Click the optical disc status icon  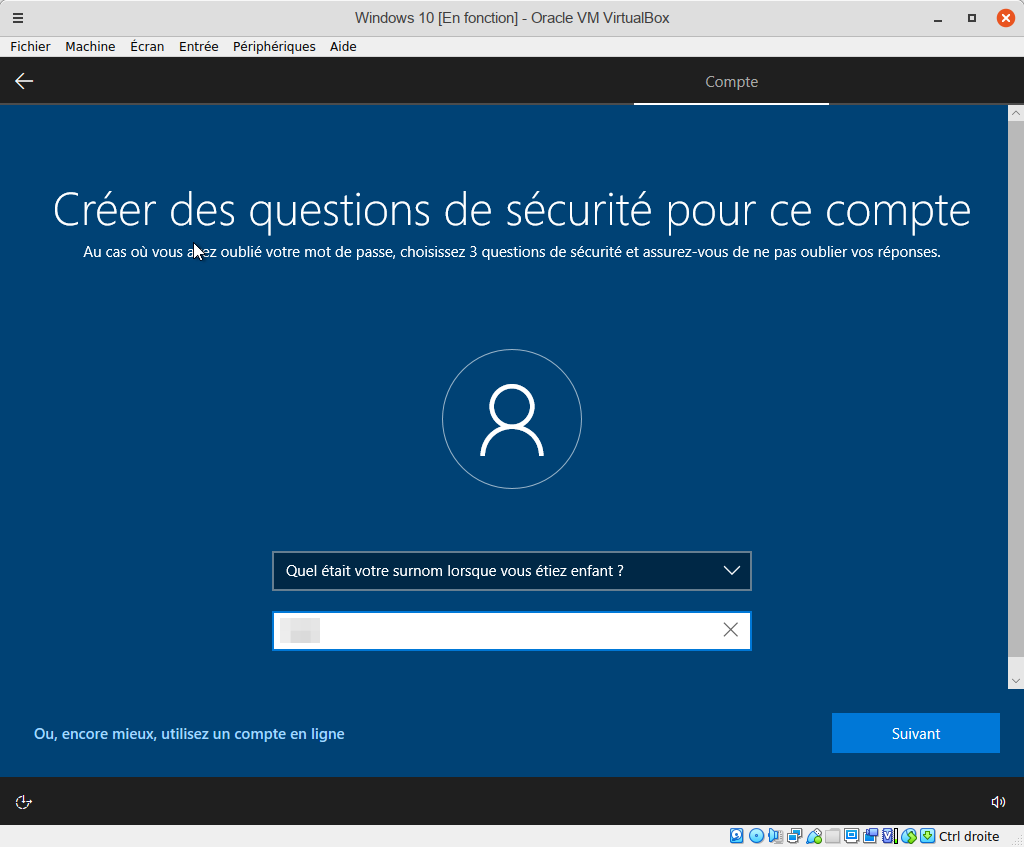(x=756, y=836)
